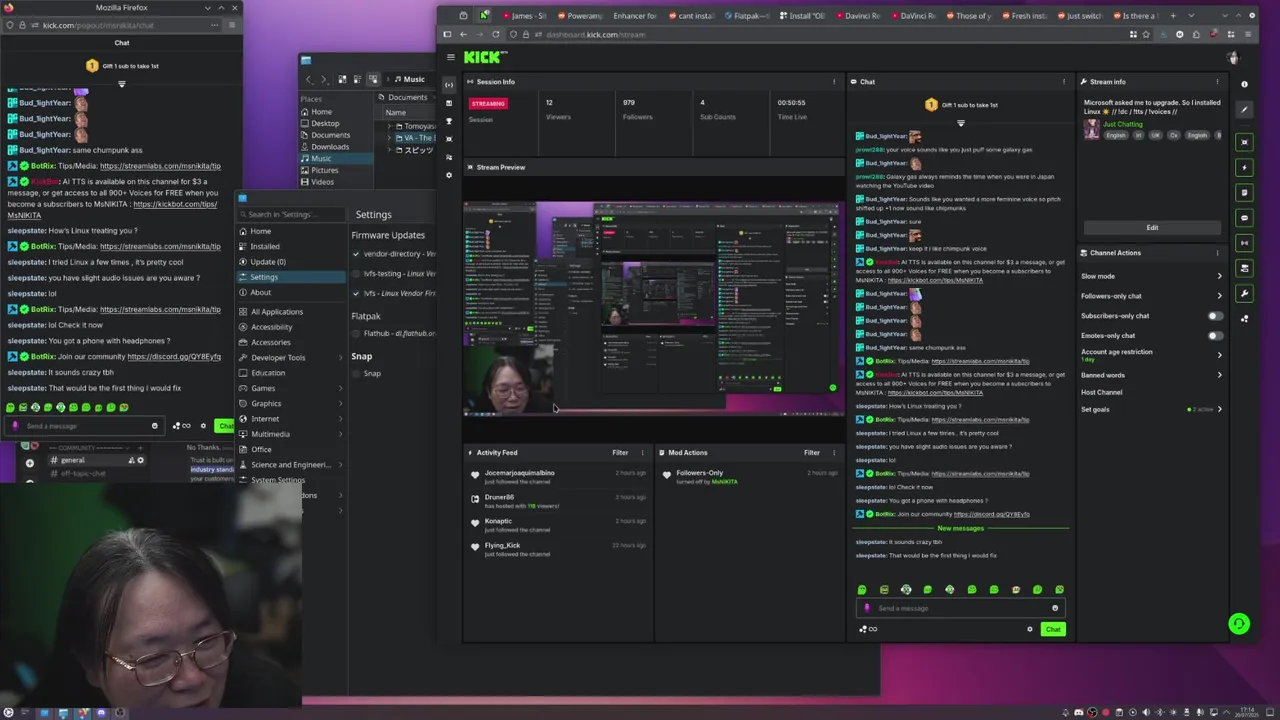Open the profile avatar in Kick dashboard
The image size is (1280, 720).
pyautogui.click(x=1233, y=58)
